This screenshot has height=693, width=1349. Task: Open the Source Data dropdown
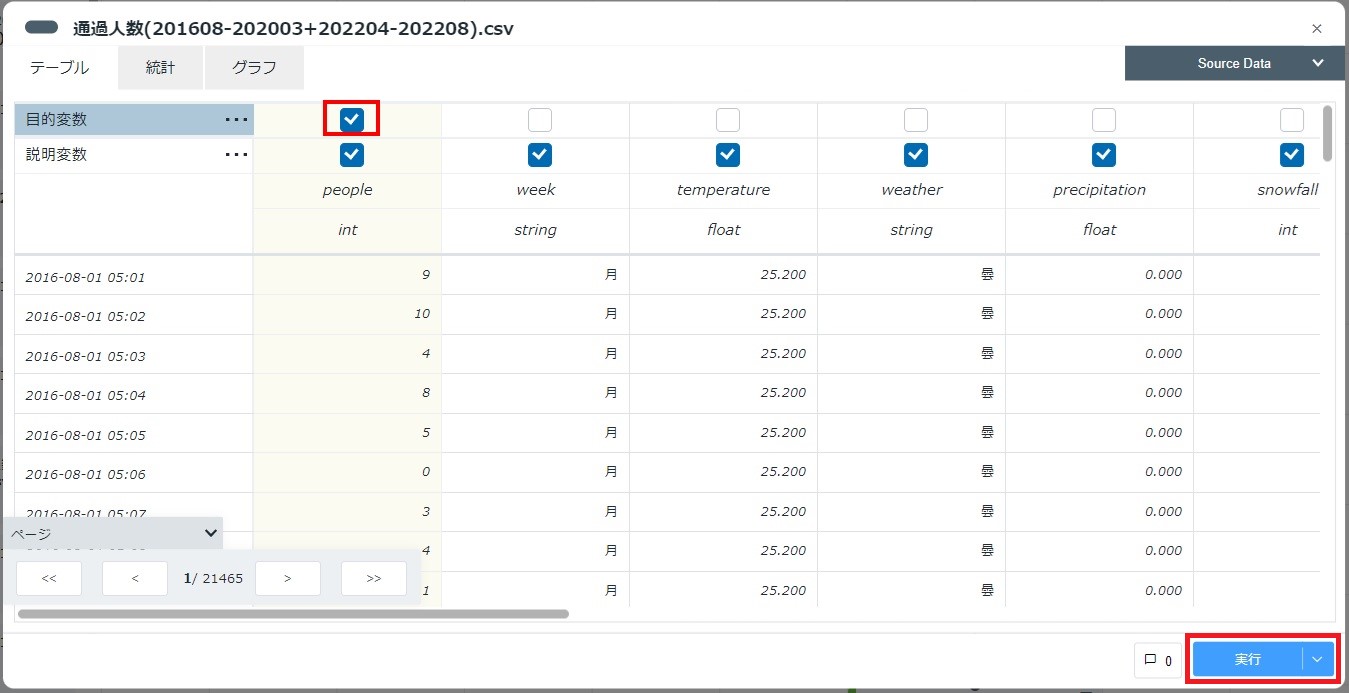(1236, 63)
